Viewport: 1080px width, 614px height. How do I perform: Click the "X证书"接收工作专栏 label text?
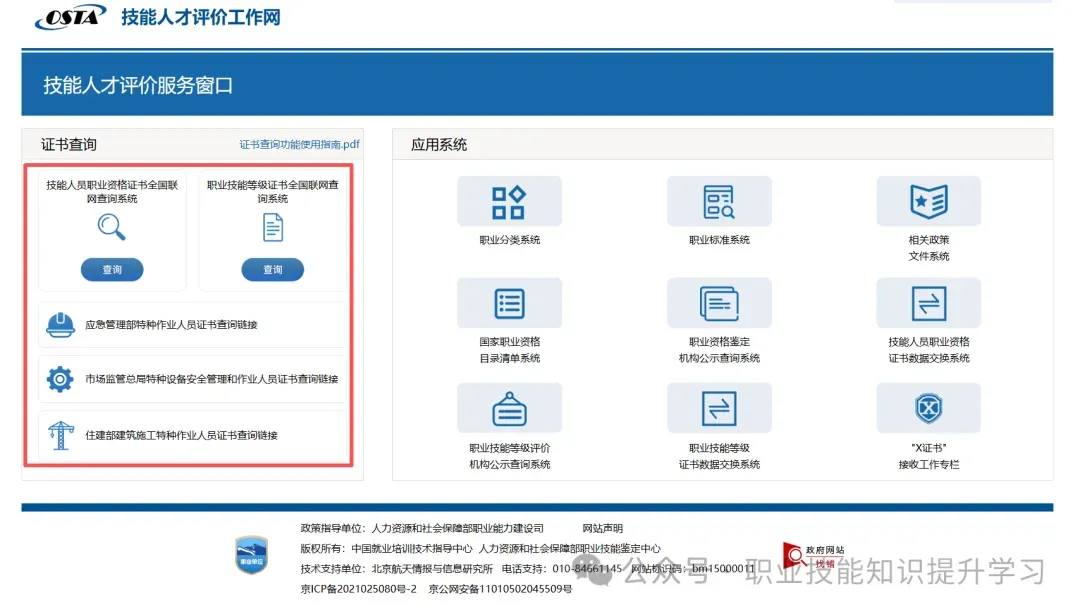coord(928,456)
